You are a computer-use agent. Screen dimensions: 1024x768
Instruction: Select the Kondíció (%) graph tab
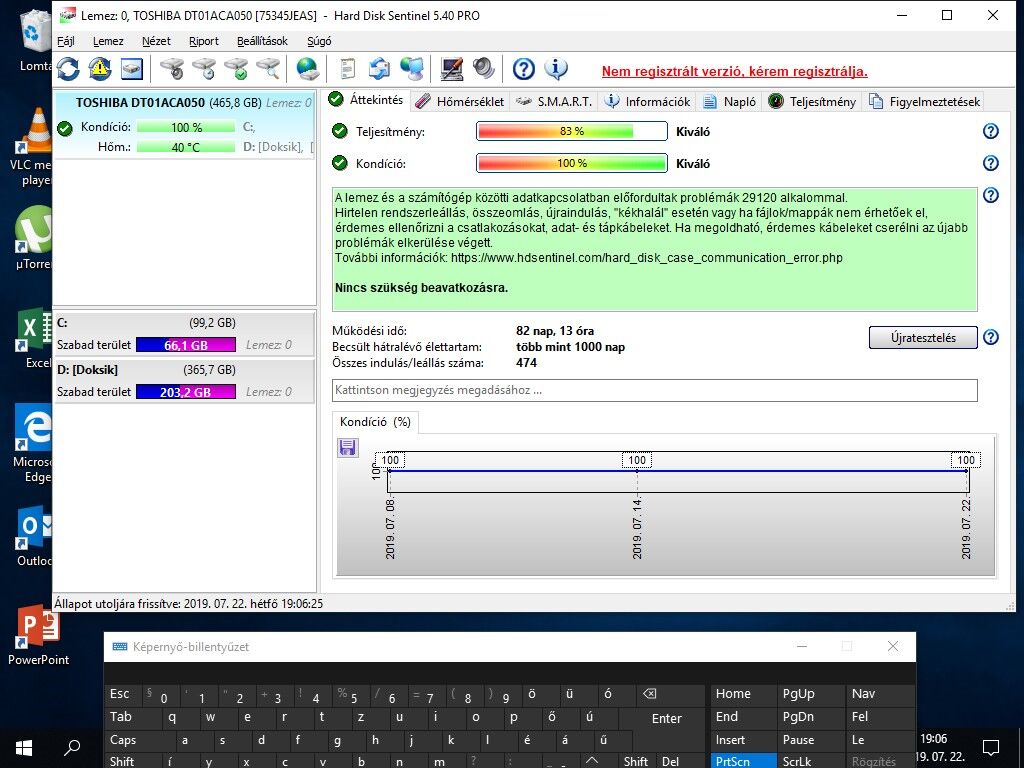[x=375, y=422]
